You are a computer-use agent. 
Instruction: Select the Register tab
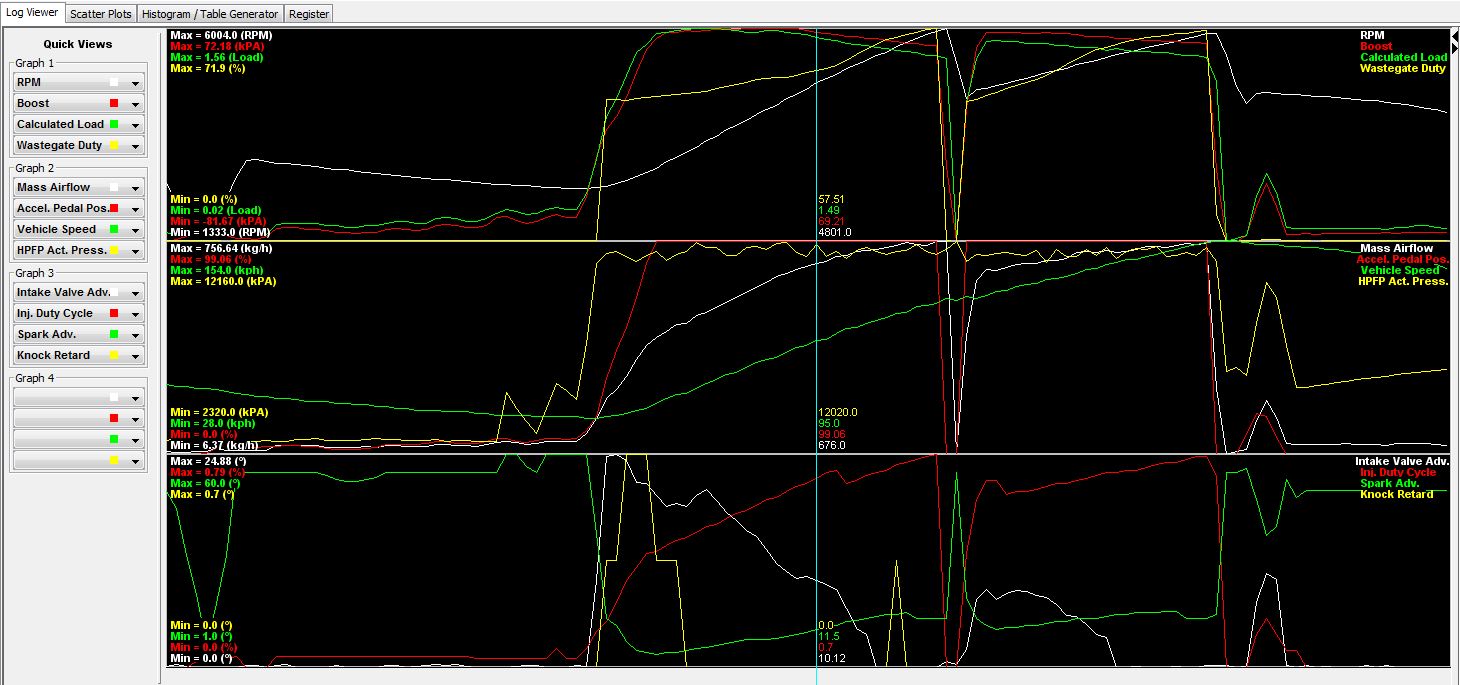308,14
